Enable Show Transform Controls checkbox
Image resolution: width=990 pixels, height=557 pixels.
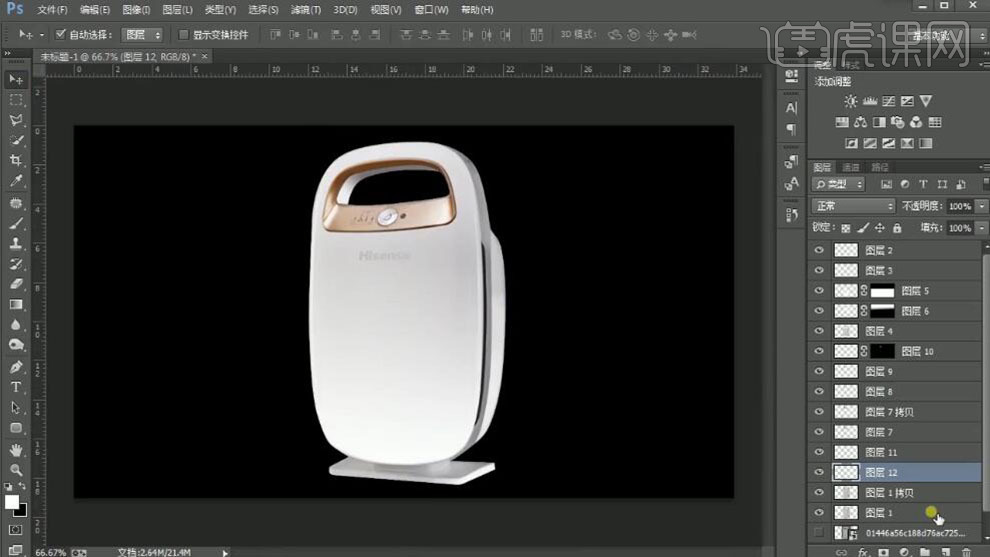183,34
